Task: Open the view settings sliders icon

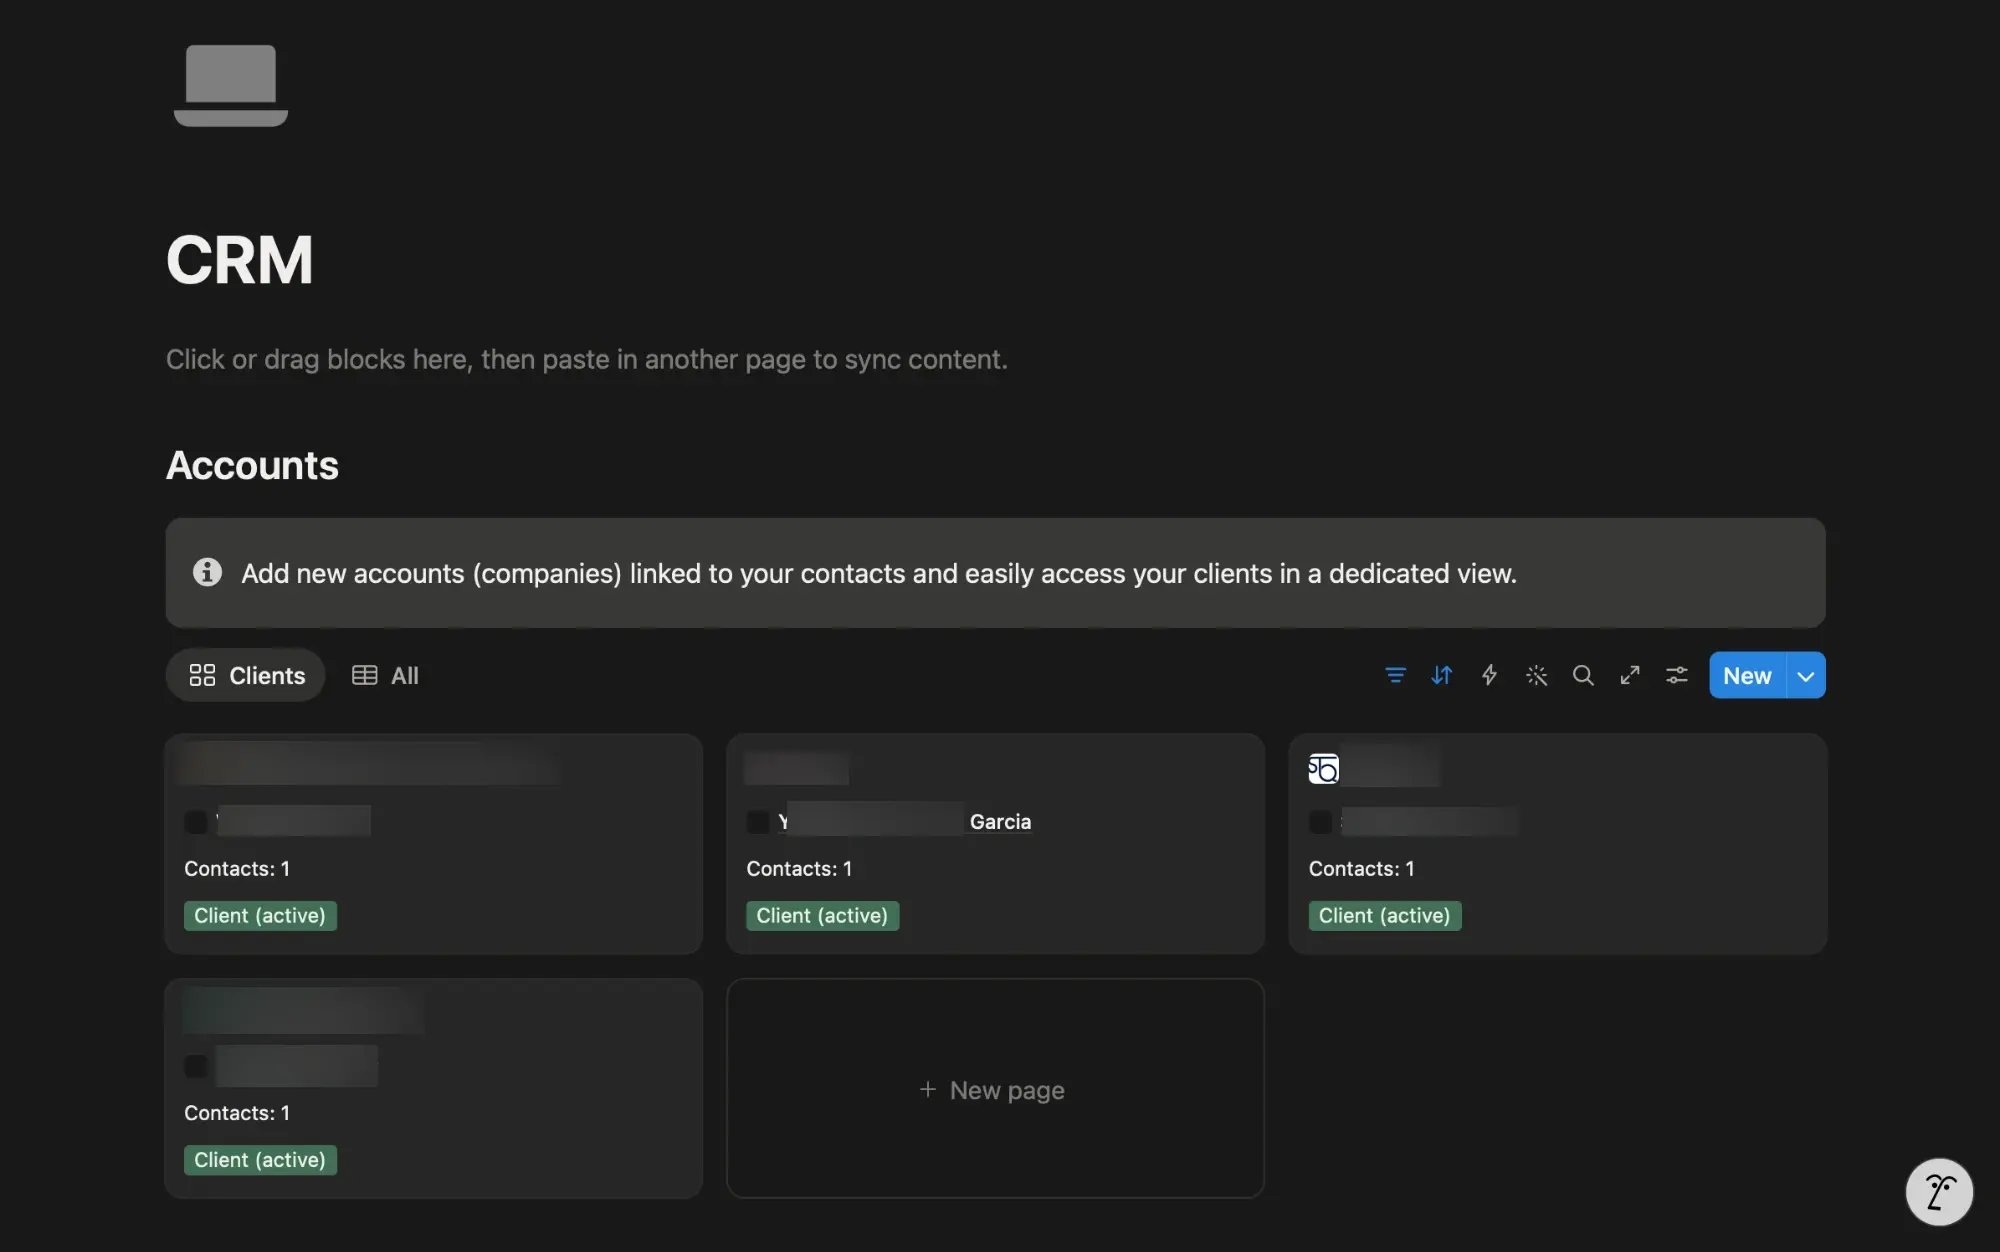Action: pyautogui.click(x=1677, y=675)
